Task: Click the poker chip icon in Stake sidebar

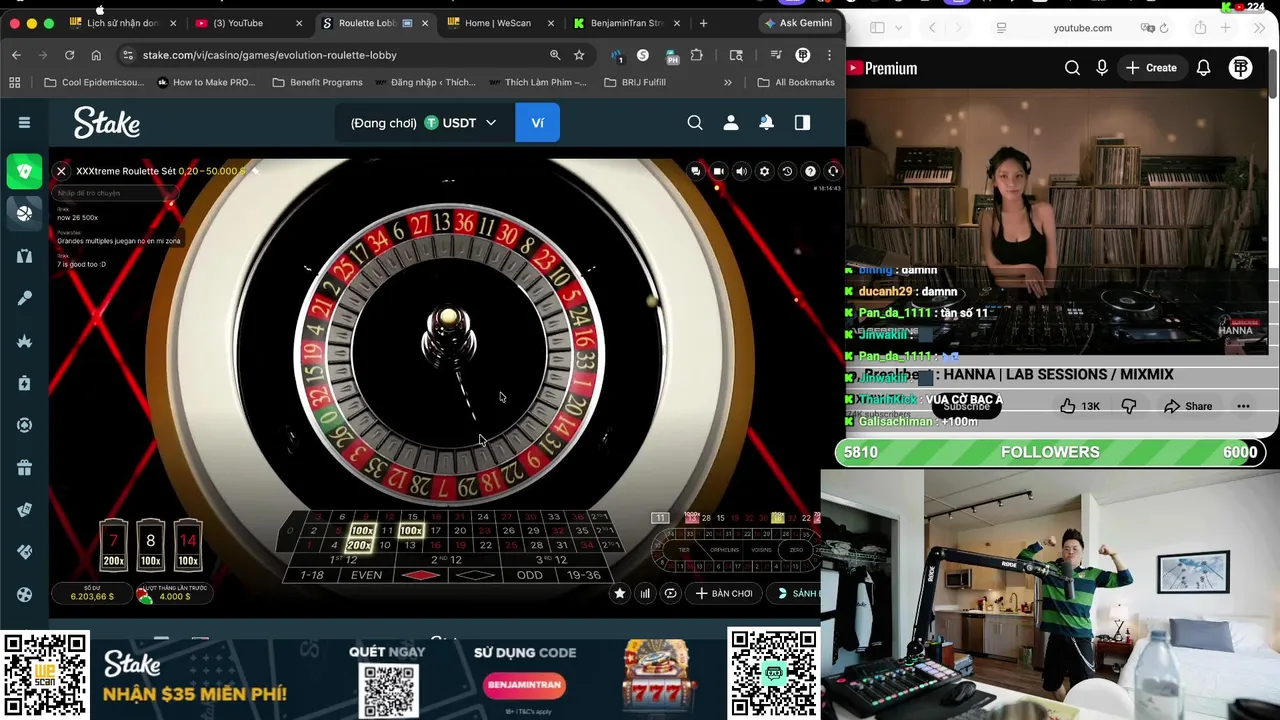Action: 24,425
